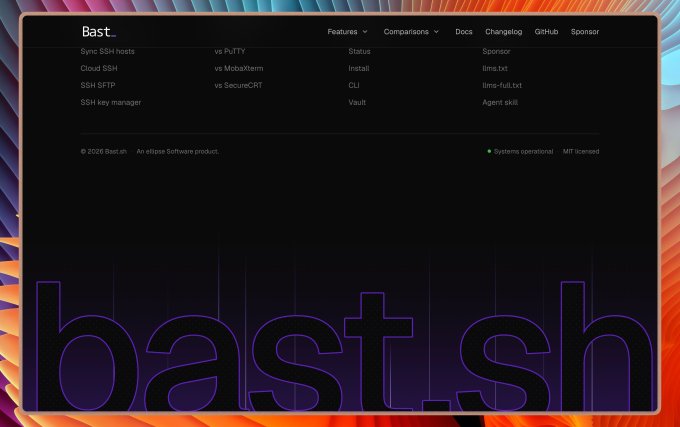Go to GitHub from the navbar
This screenshot has height=427, width=680.
click(546, 32)
